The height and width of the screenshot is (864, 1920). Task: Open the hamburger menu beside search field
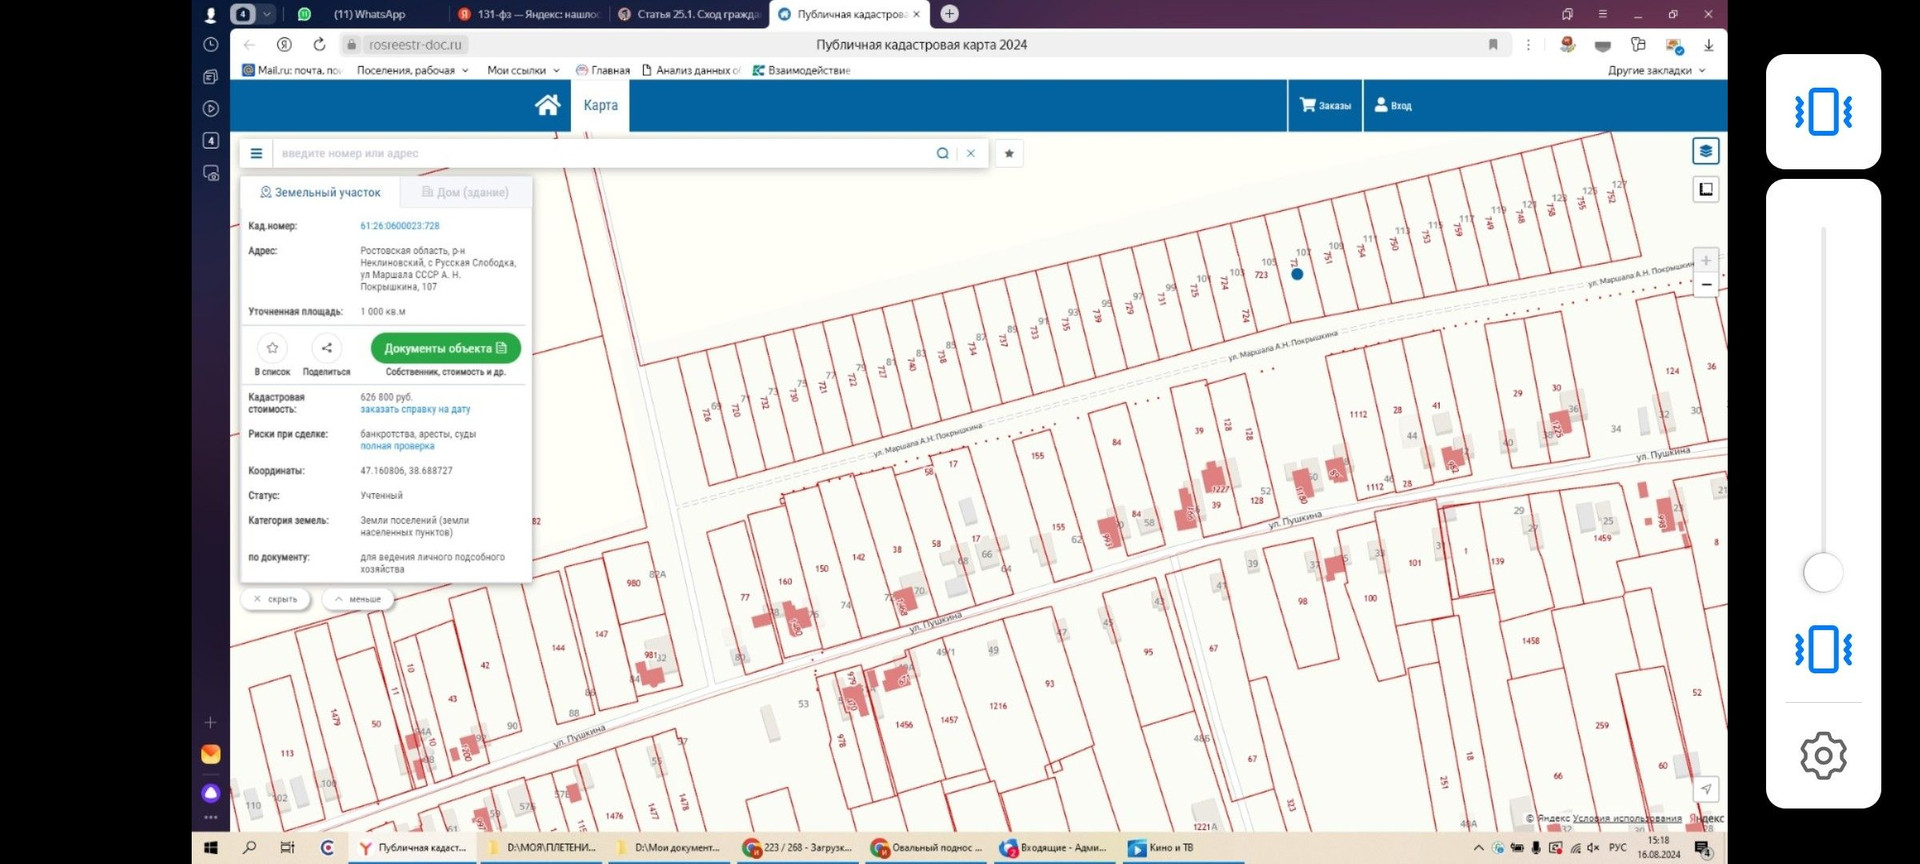pos(256,153)
